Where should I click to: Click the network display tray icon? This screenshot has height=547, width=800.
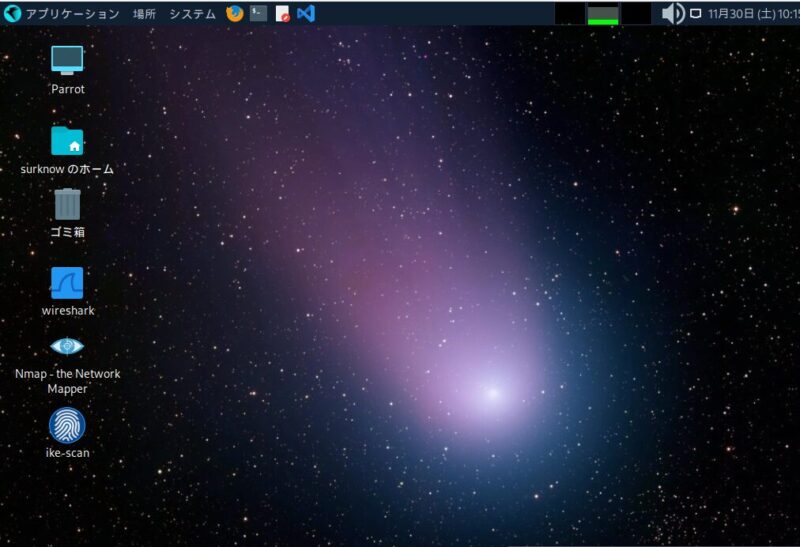click(695, 14)
